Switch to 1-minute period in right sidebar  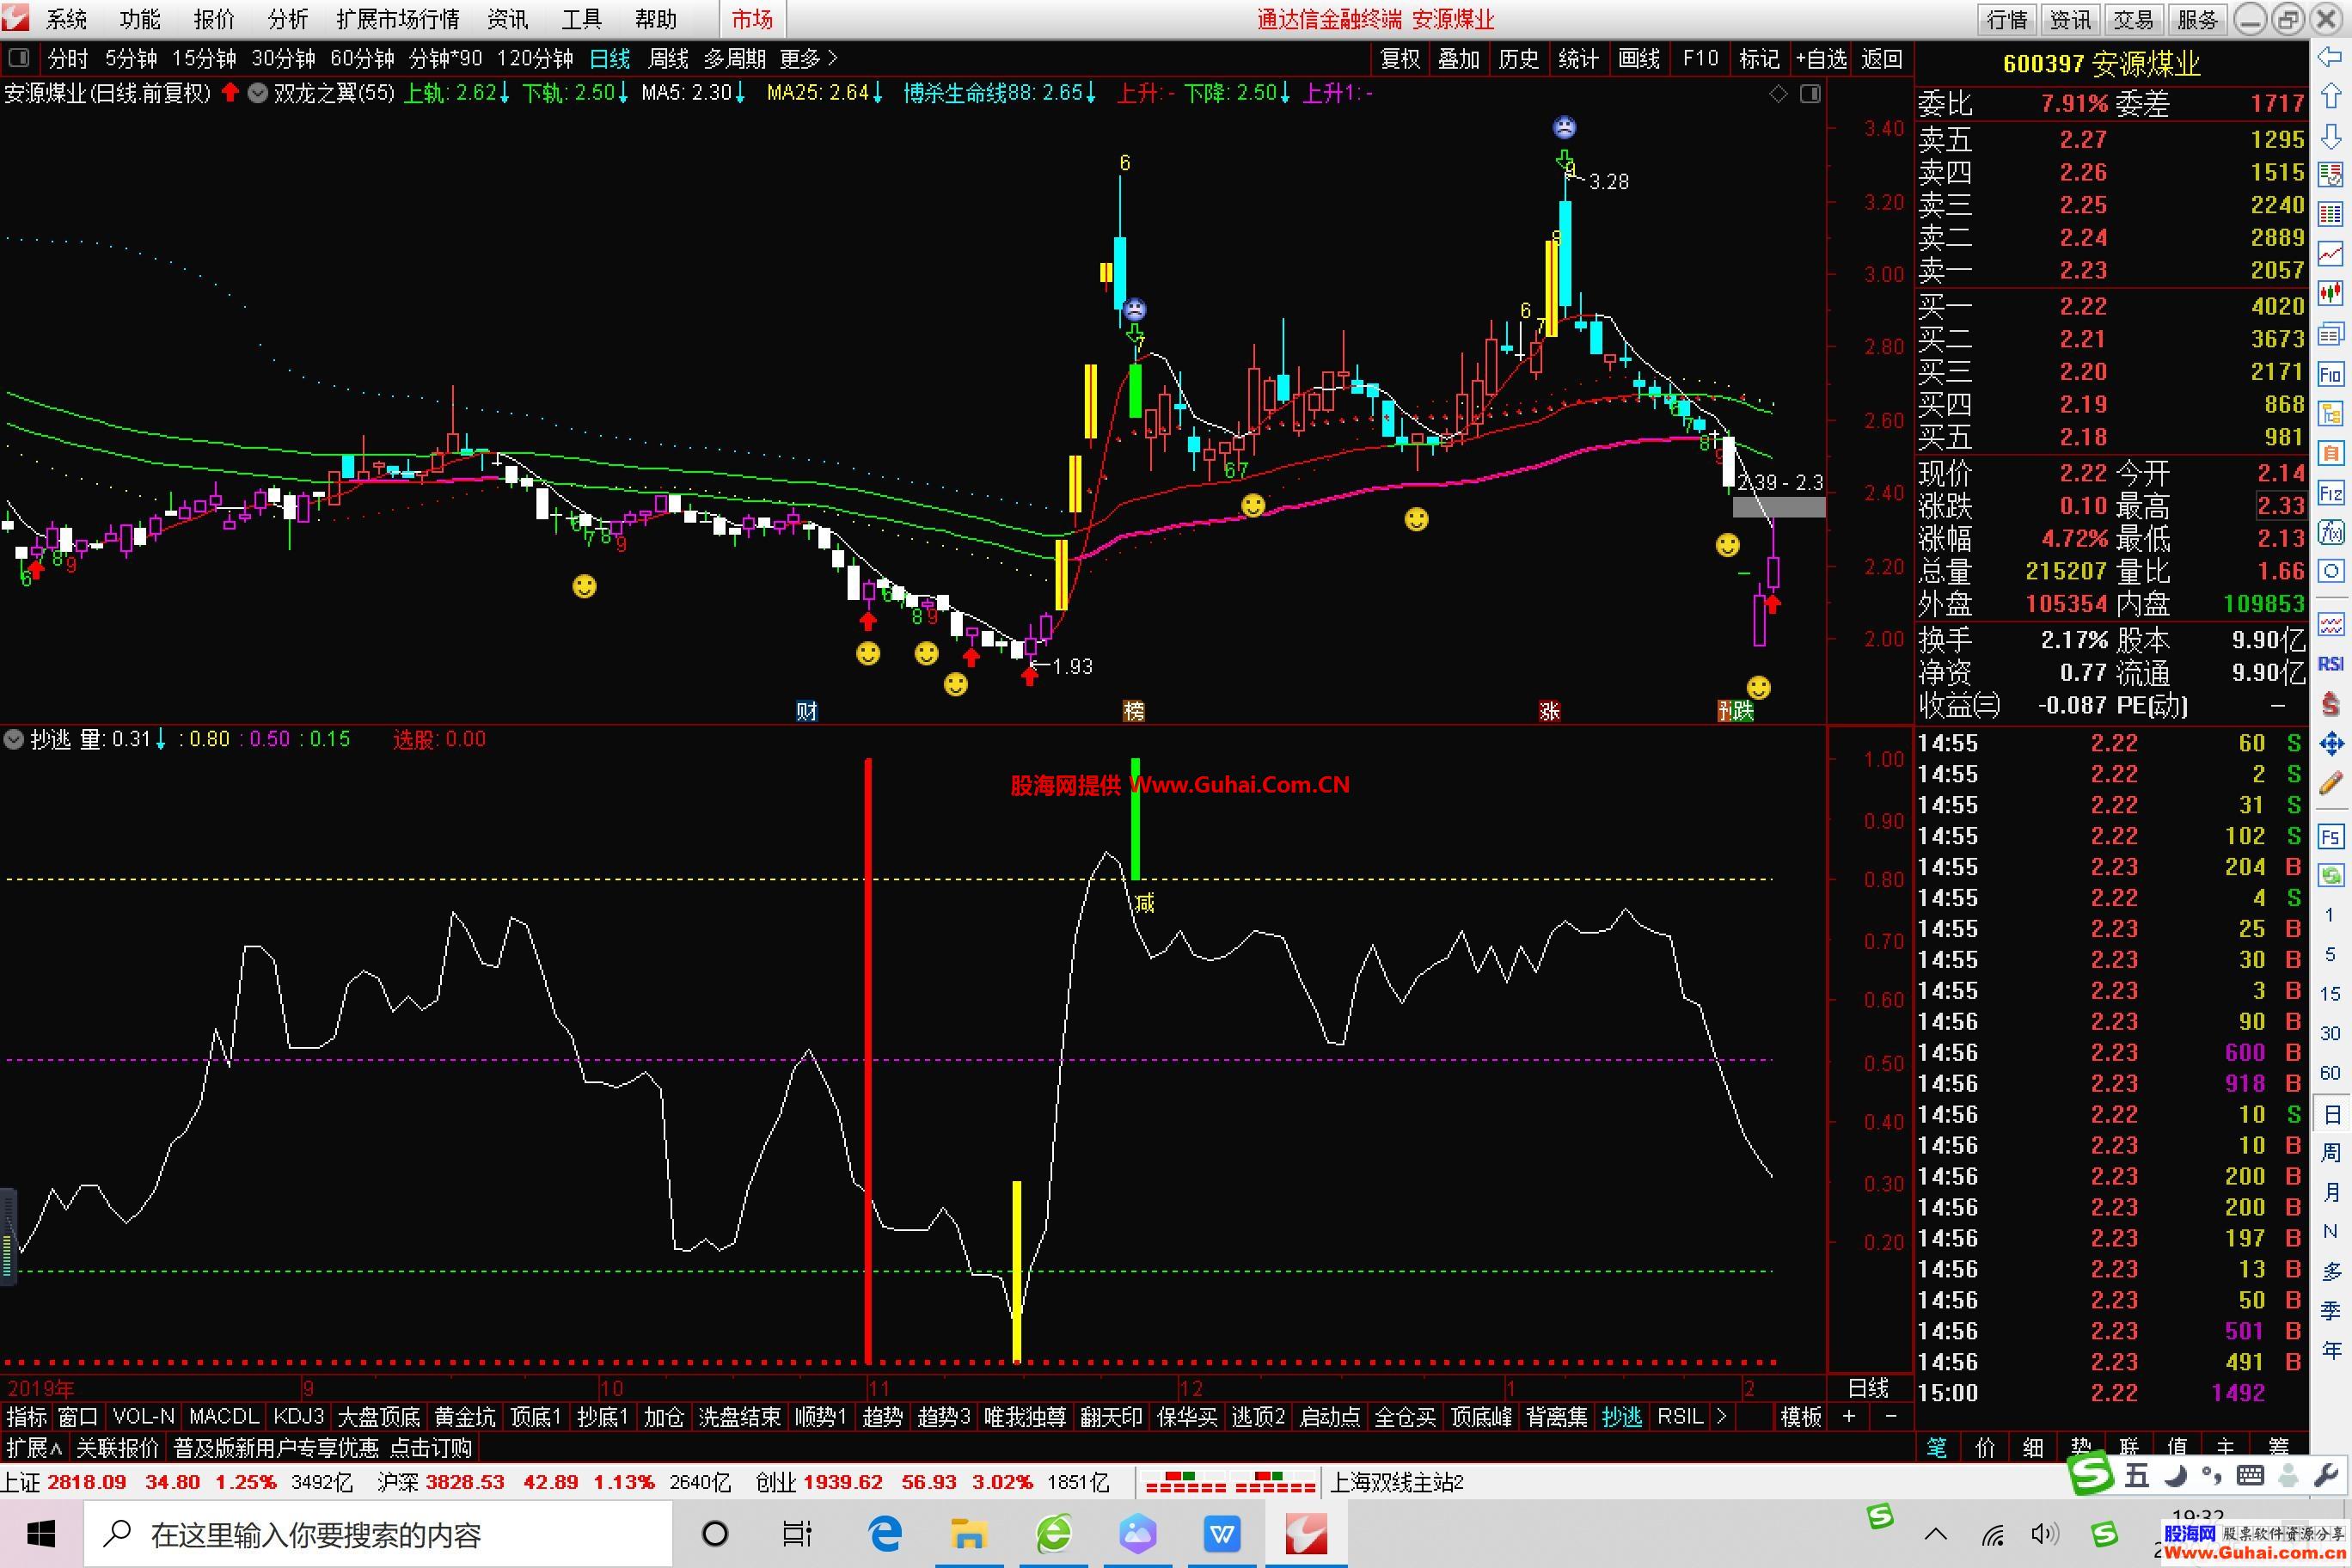2330,915
